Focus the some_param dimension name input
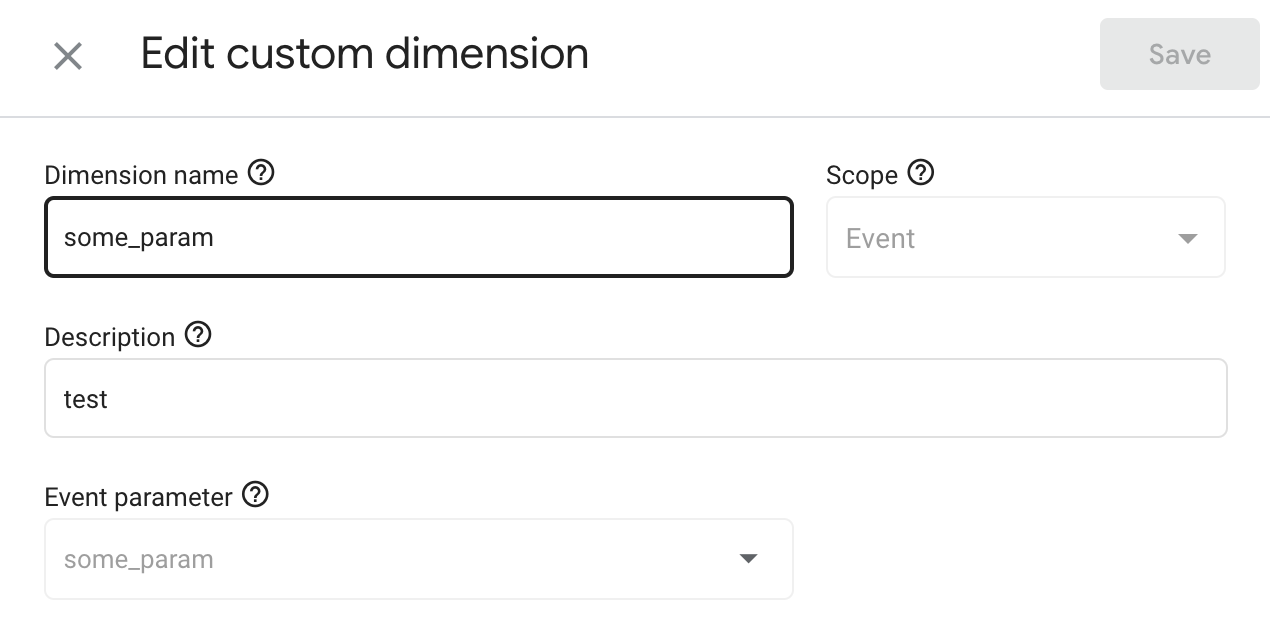Viewport: 1270px width, 622px height. pos(418,237)
